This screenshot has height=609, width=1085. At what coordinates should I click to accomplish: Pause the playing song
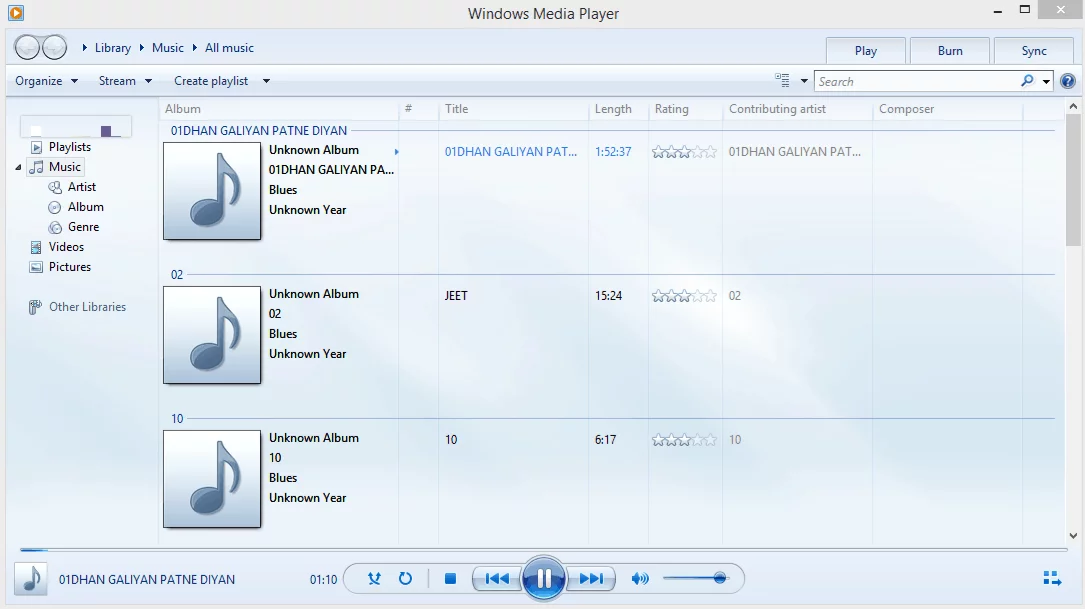pyautogui.click(x=544, y=579)
